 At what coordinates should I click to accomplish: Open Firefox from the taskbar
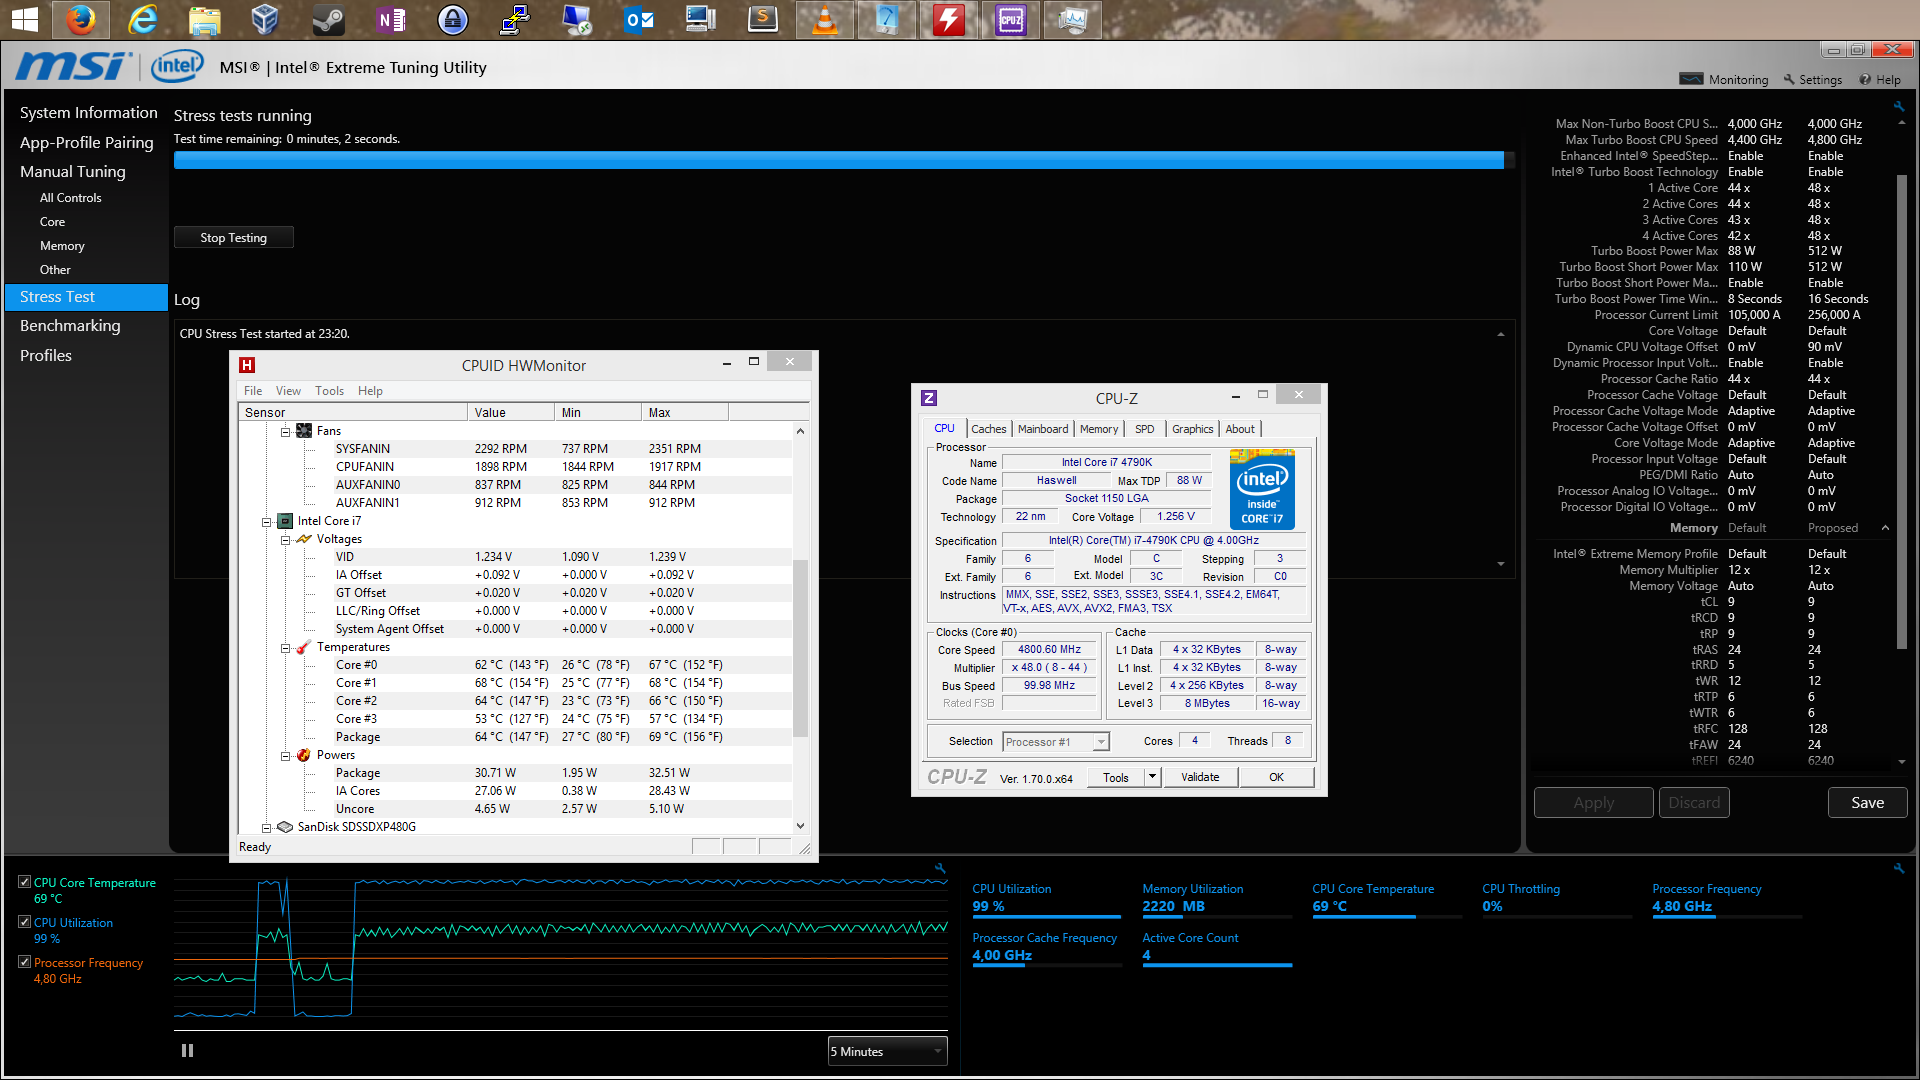tap(81, 19)
